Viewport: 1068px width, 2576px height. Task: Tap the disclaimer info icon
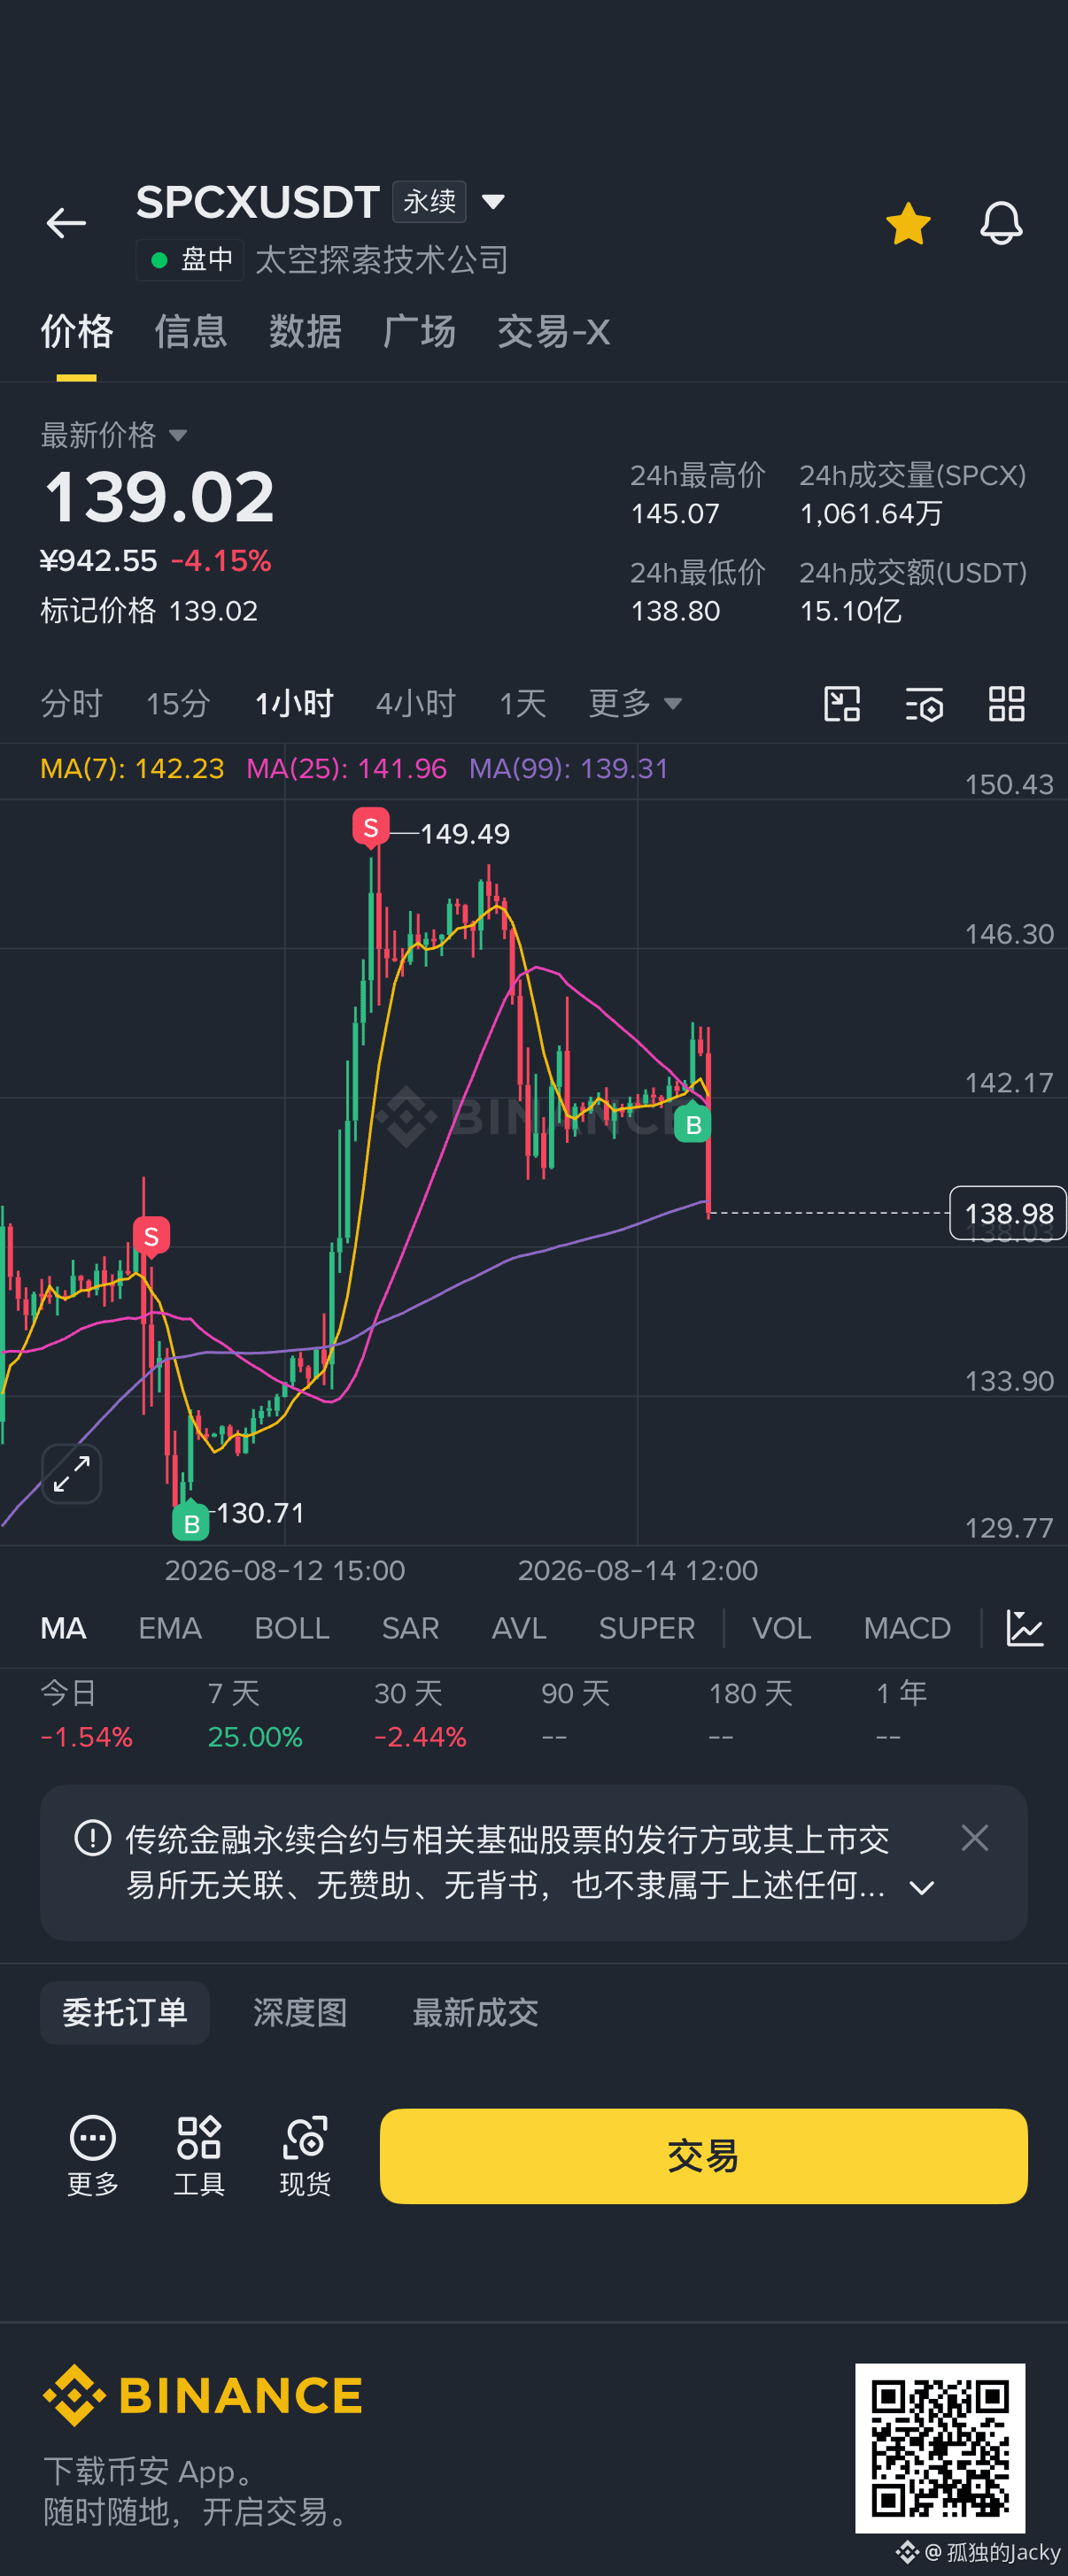(x=93, y=1838)
